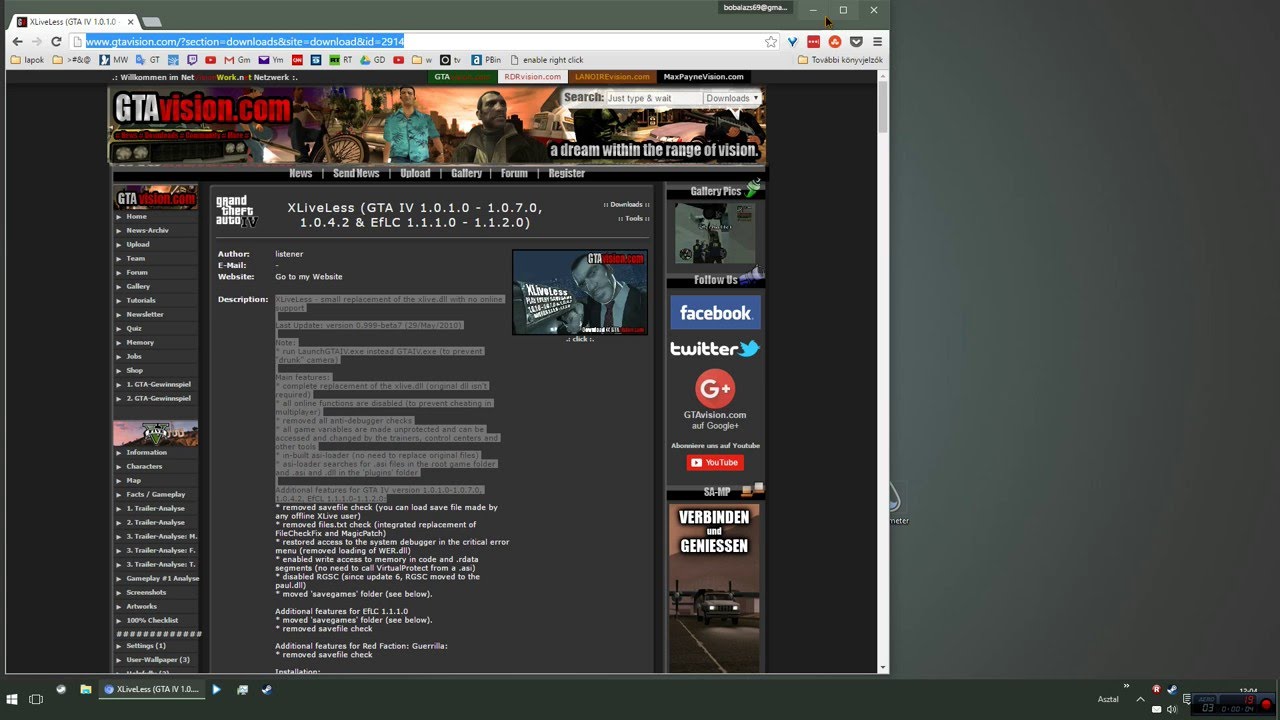Open the Upload top menu item
The image size is (1280, 720).
tap(415, 173)
